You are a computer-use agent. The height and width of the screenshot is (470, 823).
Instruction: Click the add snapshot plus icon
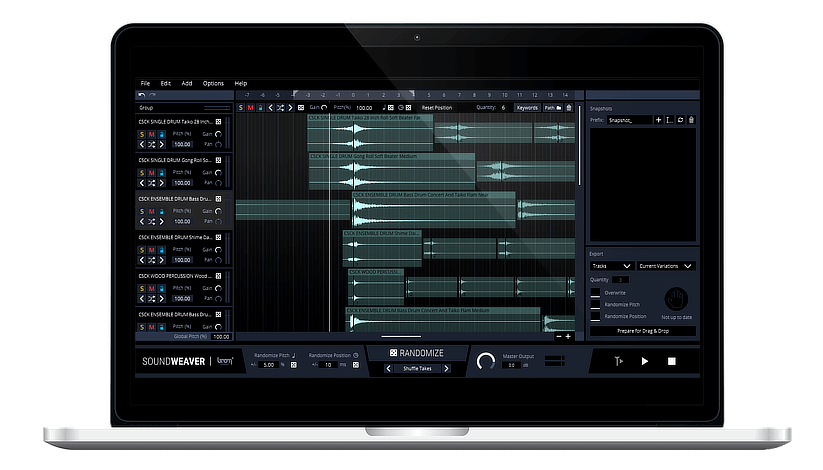658,120
